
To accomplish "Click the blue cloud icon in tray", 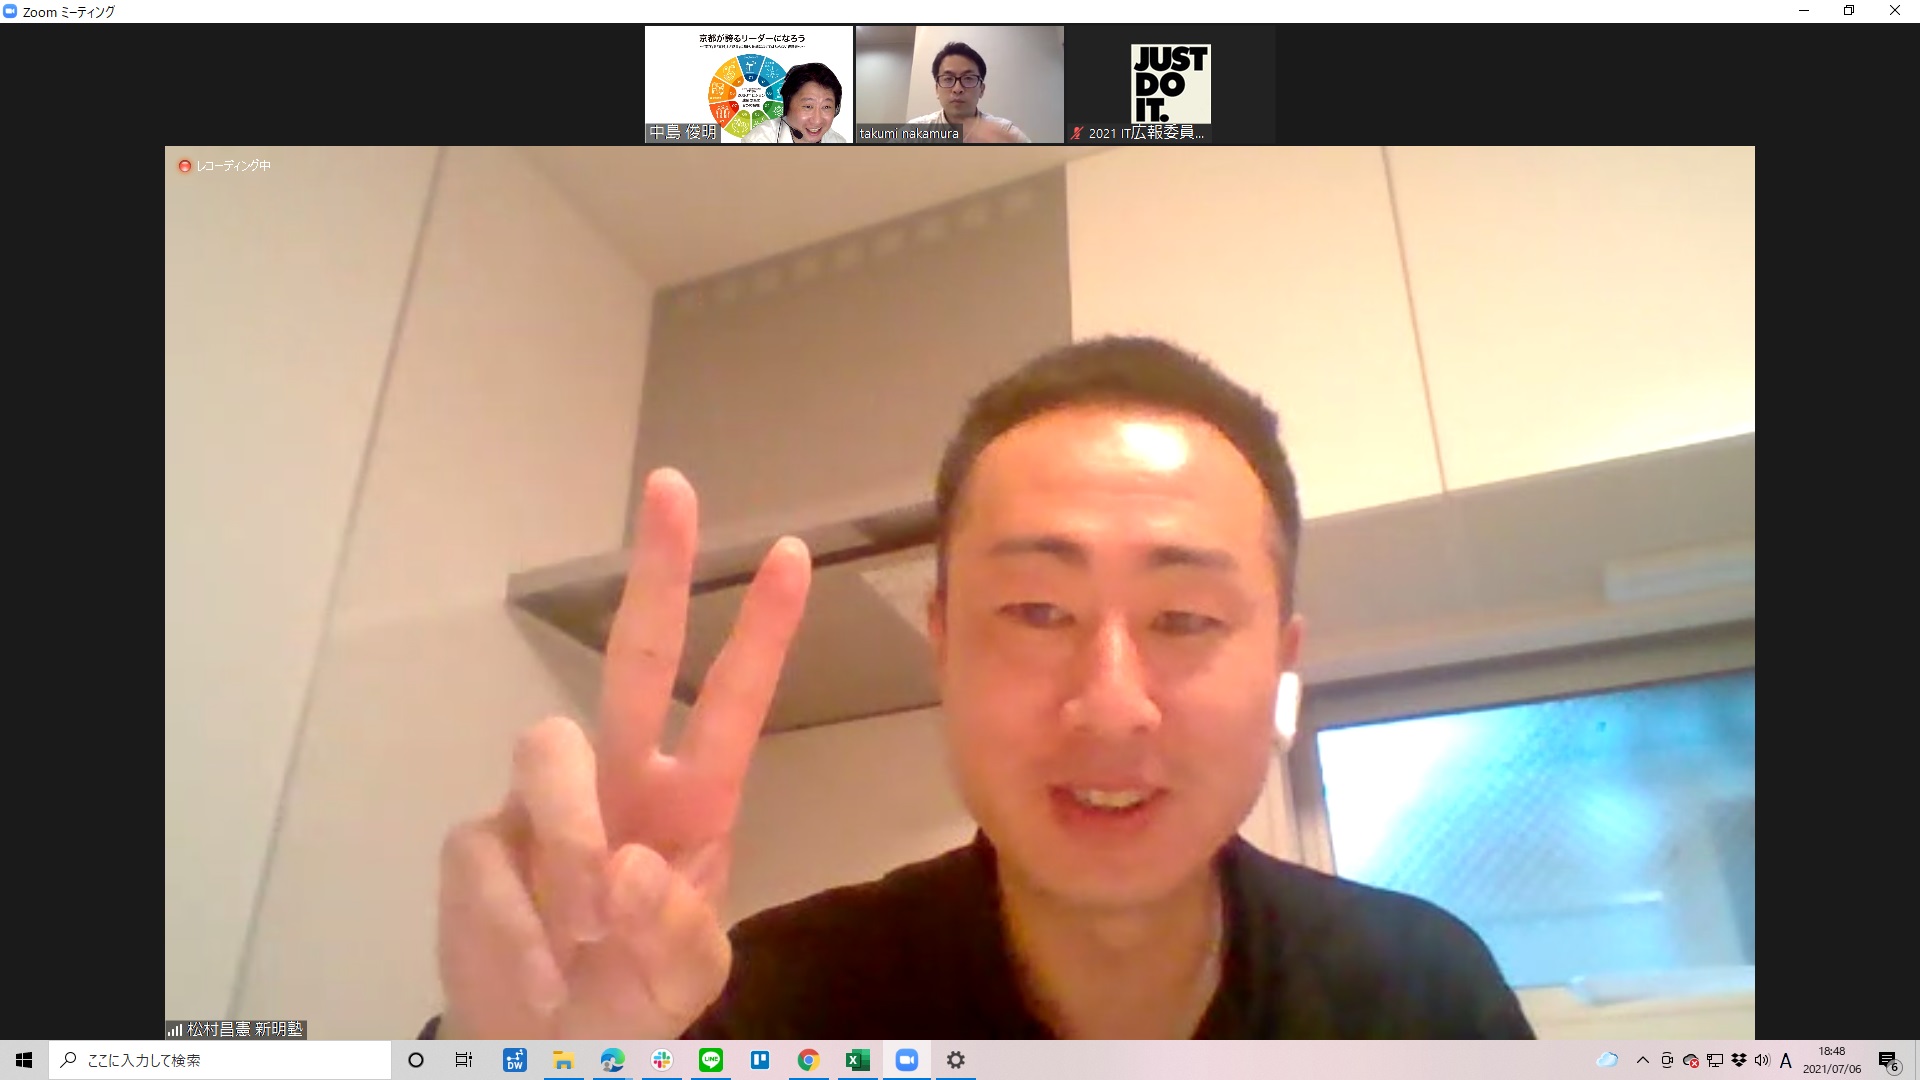I will pyautogui.click(x=1607, y=1060).
